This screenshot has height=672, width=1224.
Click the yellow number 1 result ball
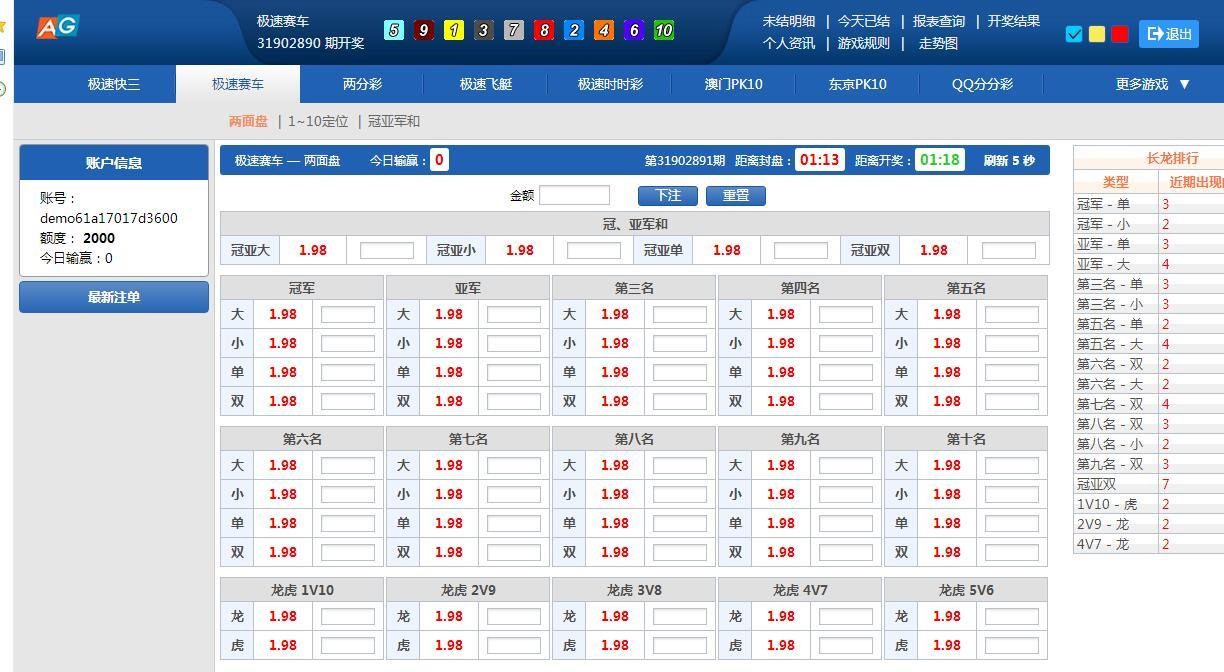tap(454, 30)
